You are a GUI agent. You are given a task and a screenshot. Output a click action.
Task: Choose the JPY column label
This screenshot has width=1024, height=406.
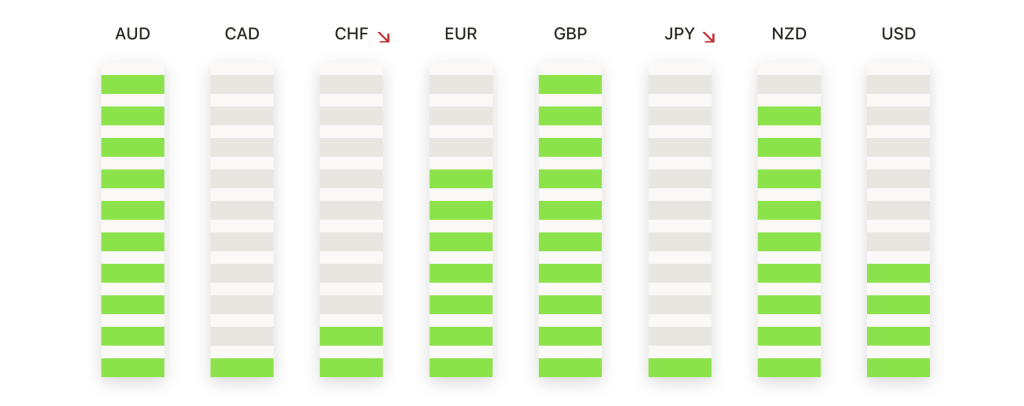pos(679,34)
